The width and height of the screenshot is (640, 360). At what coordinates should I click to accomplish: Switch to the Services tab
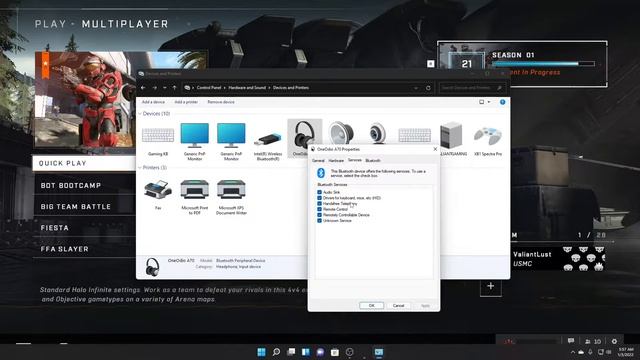tap(355, 160)
